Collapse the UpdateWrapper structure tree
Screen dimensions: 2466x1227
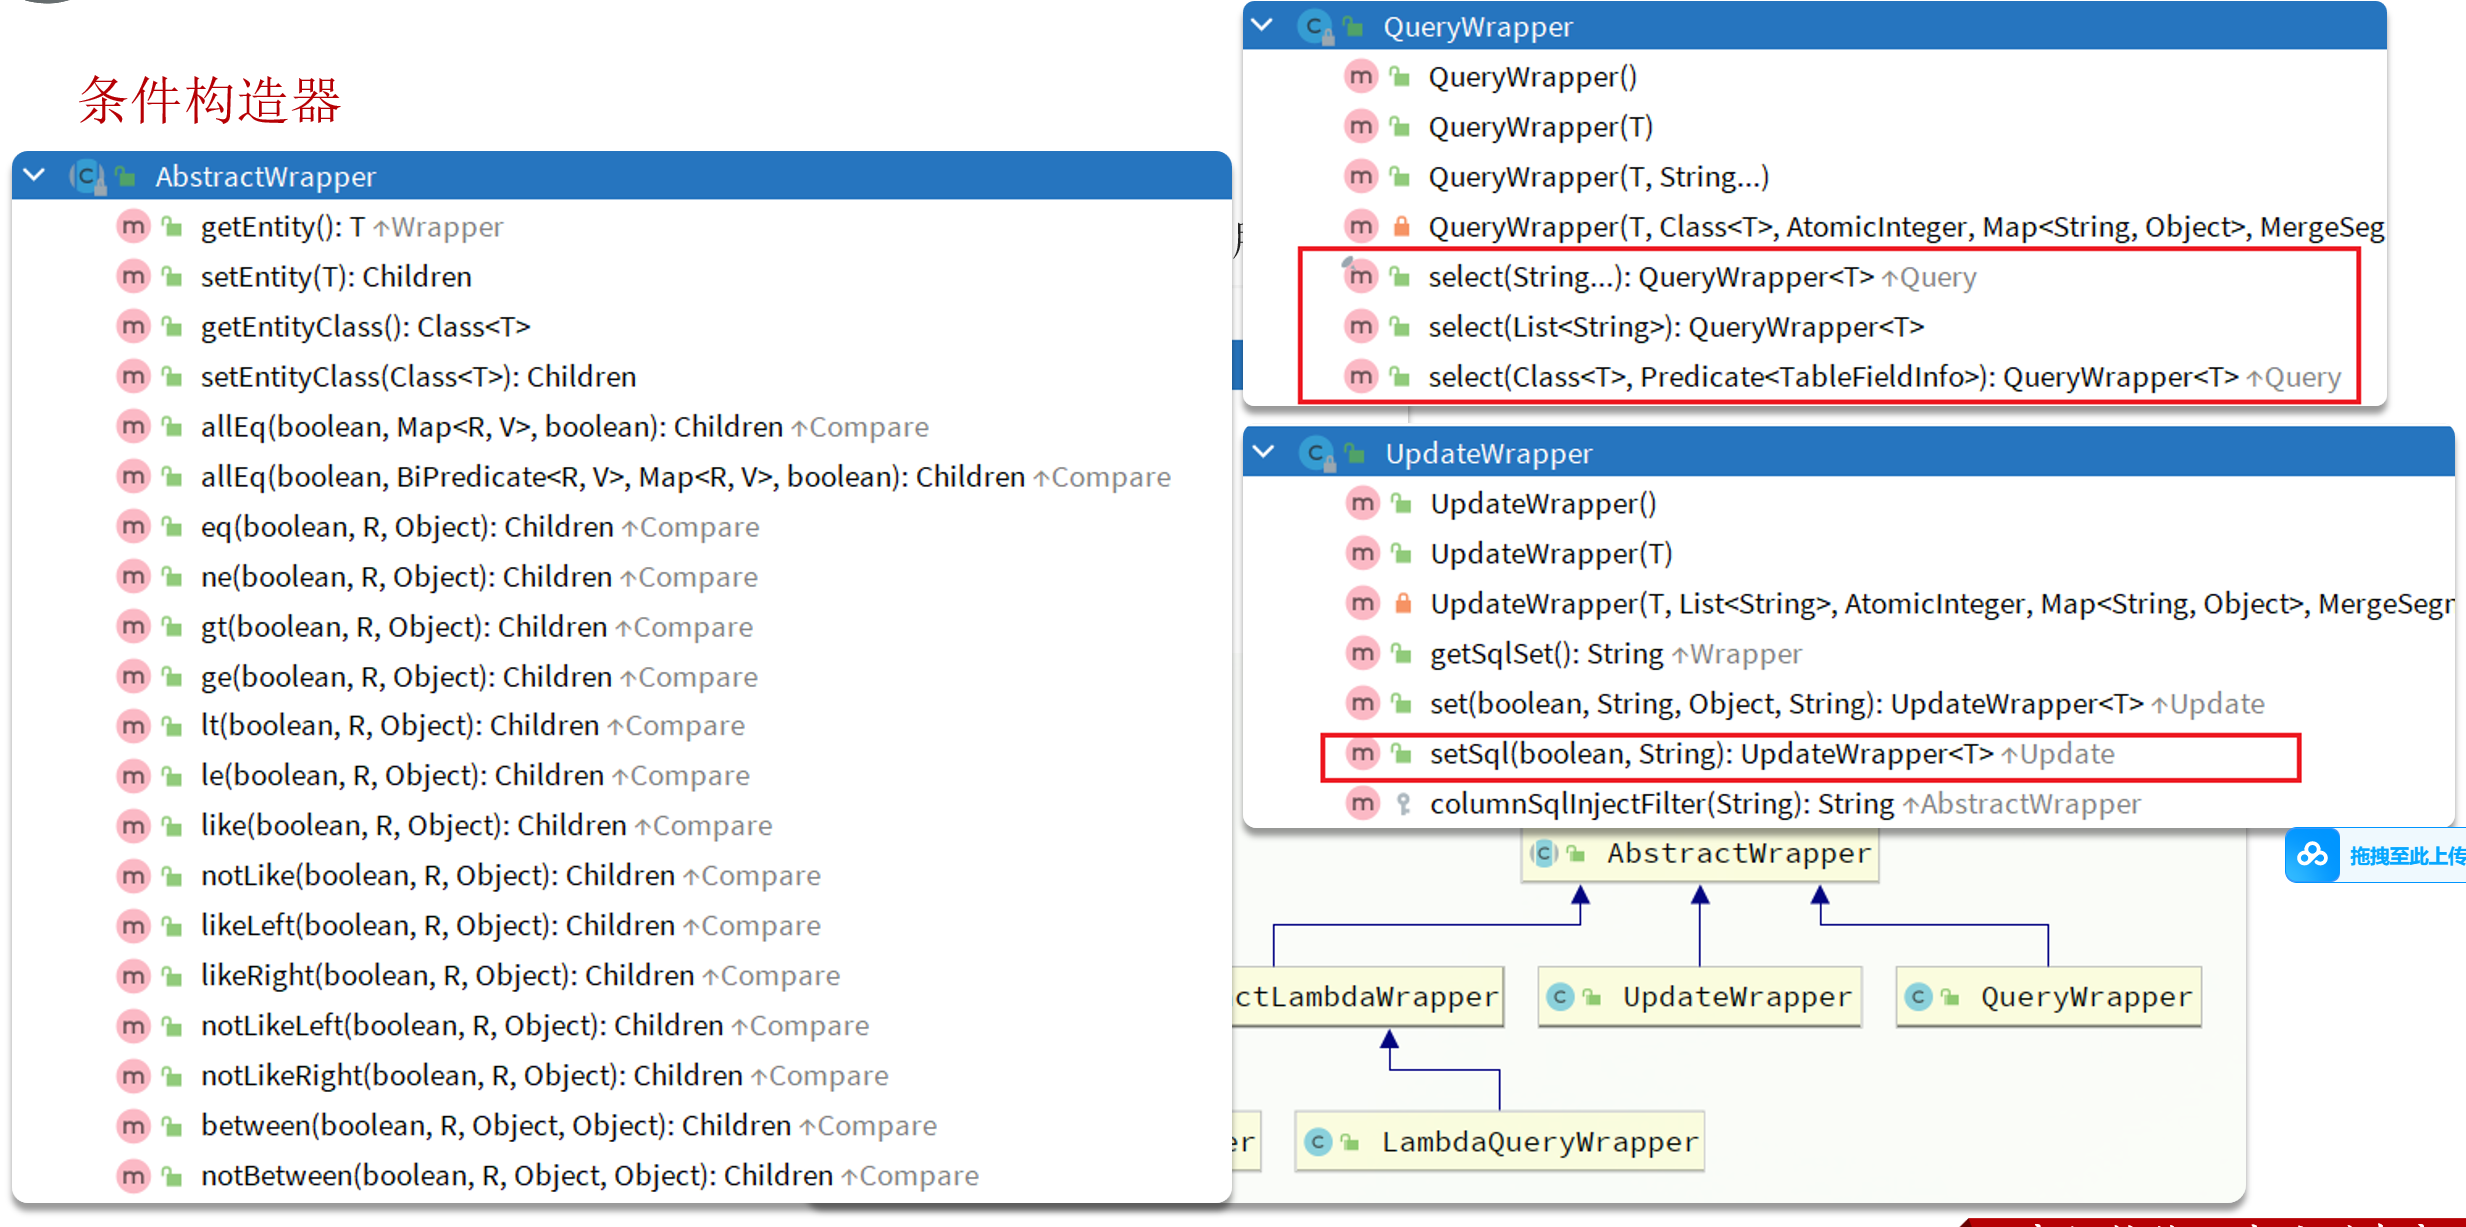coord(1264,452)
